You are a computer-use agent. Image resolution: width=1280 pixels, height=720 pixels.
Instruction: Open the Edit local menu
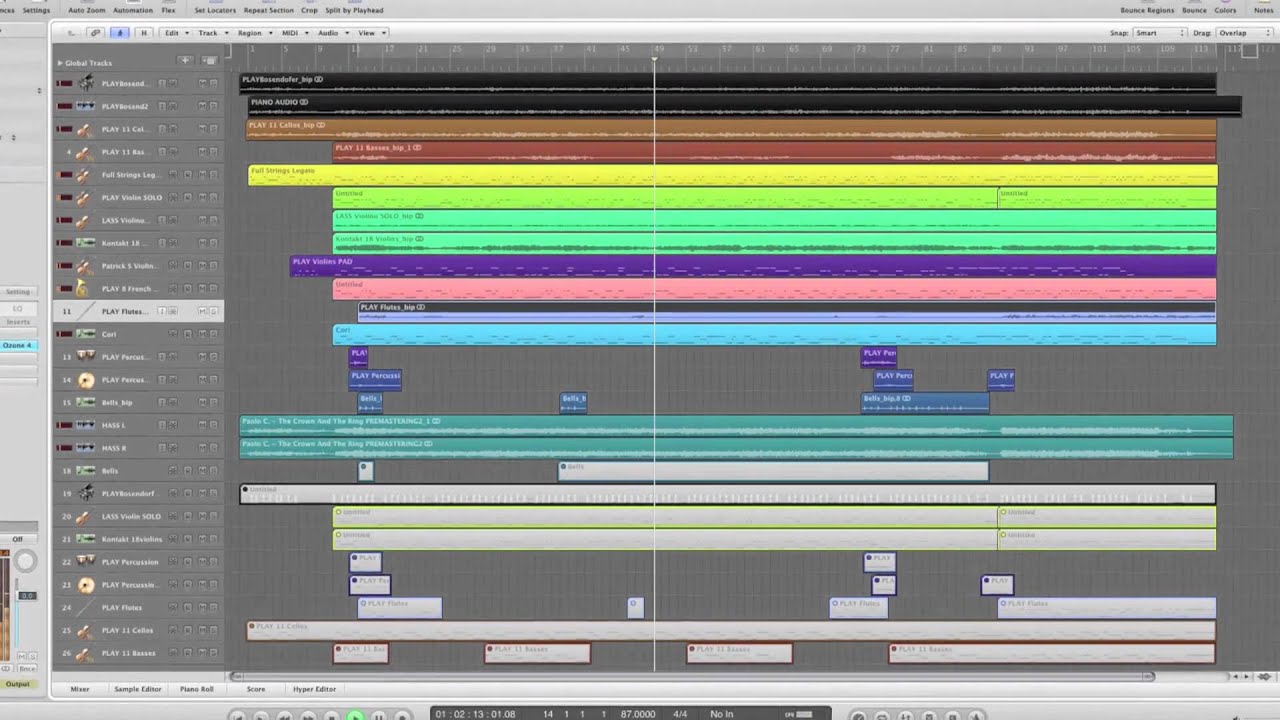[174, 33]
